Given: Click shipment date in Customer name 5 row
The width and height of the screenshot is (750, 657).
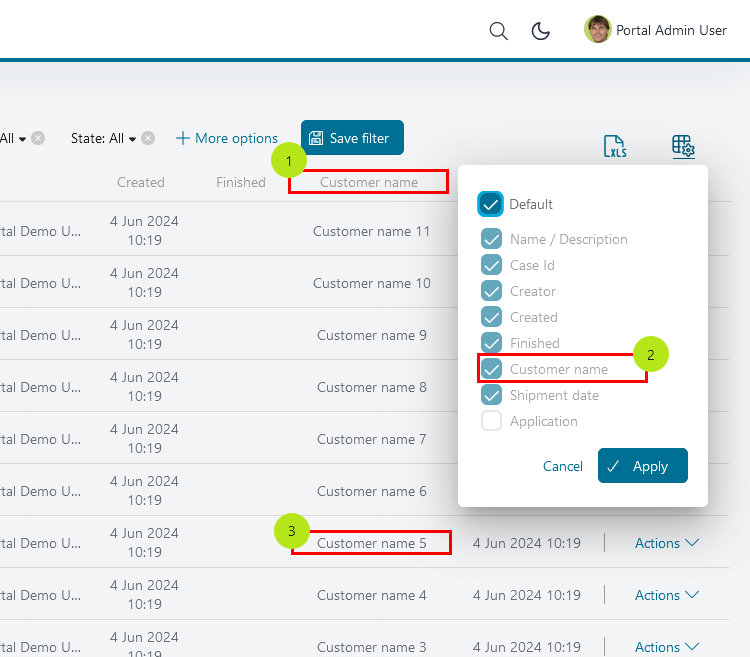Looking at the screenshot, I should pos(527,543).
